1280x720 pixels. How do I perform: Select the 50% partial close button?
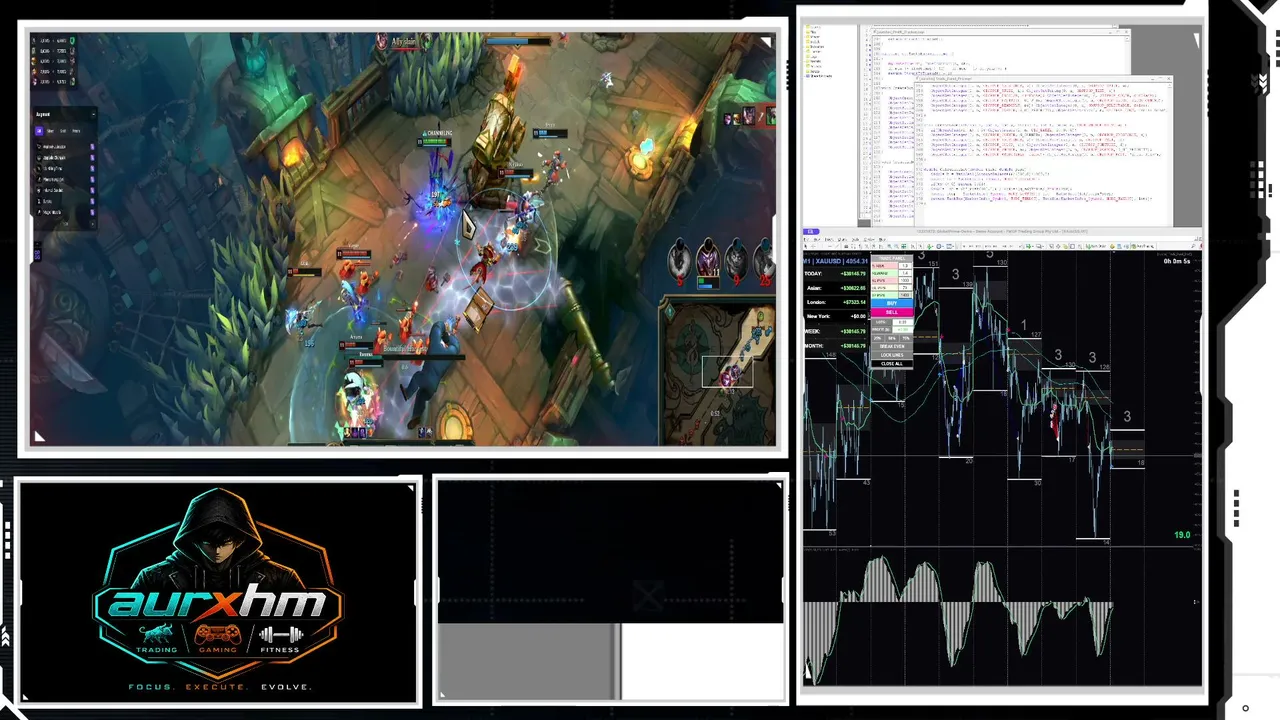(891, 338)
